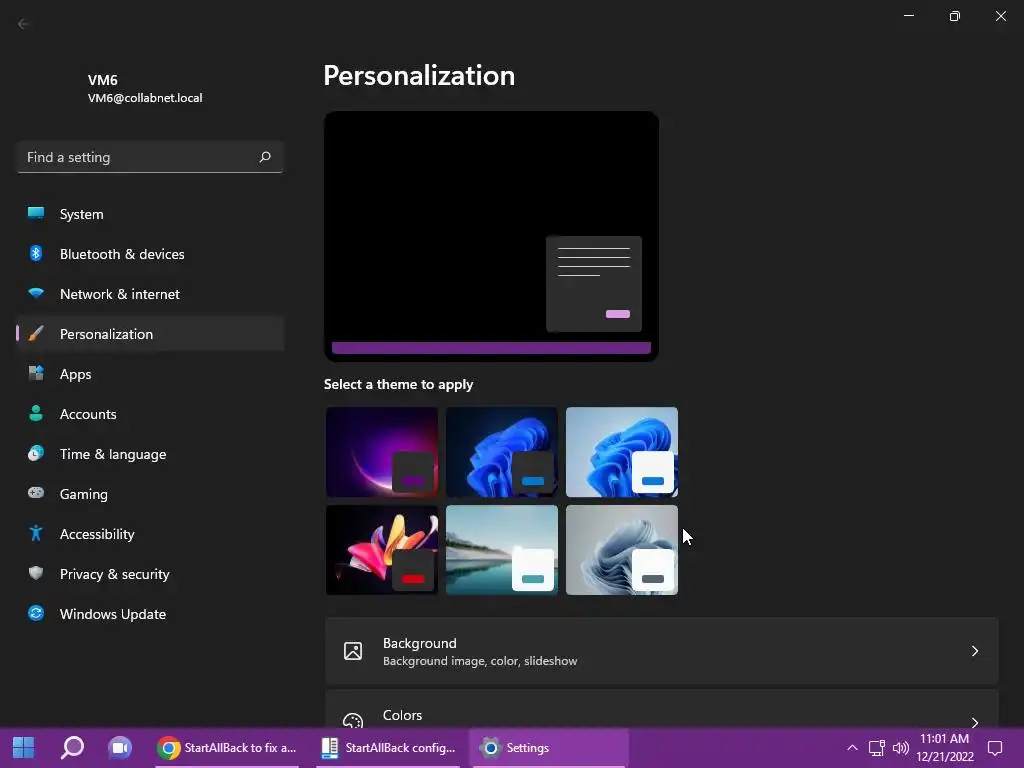Image resolution: width=1024 pixels, height=768 pixels.
Task: Click the Windows Update arrows icon
Action: 36,613
